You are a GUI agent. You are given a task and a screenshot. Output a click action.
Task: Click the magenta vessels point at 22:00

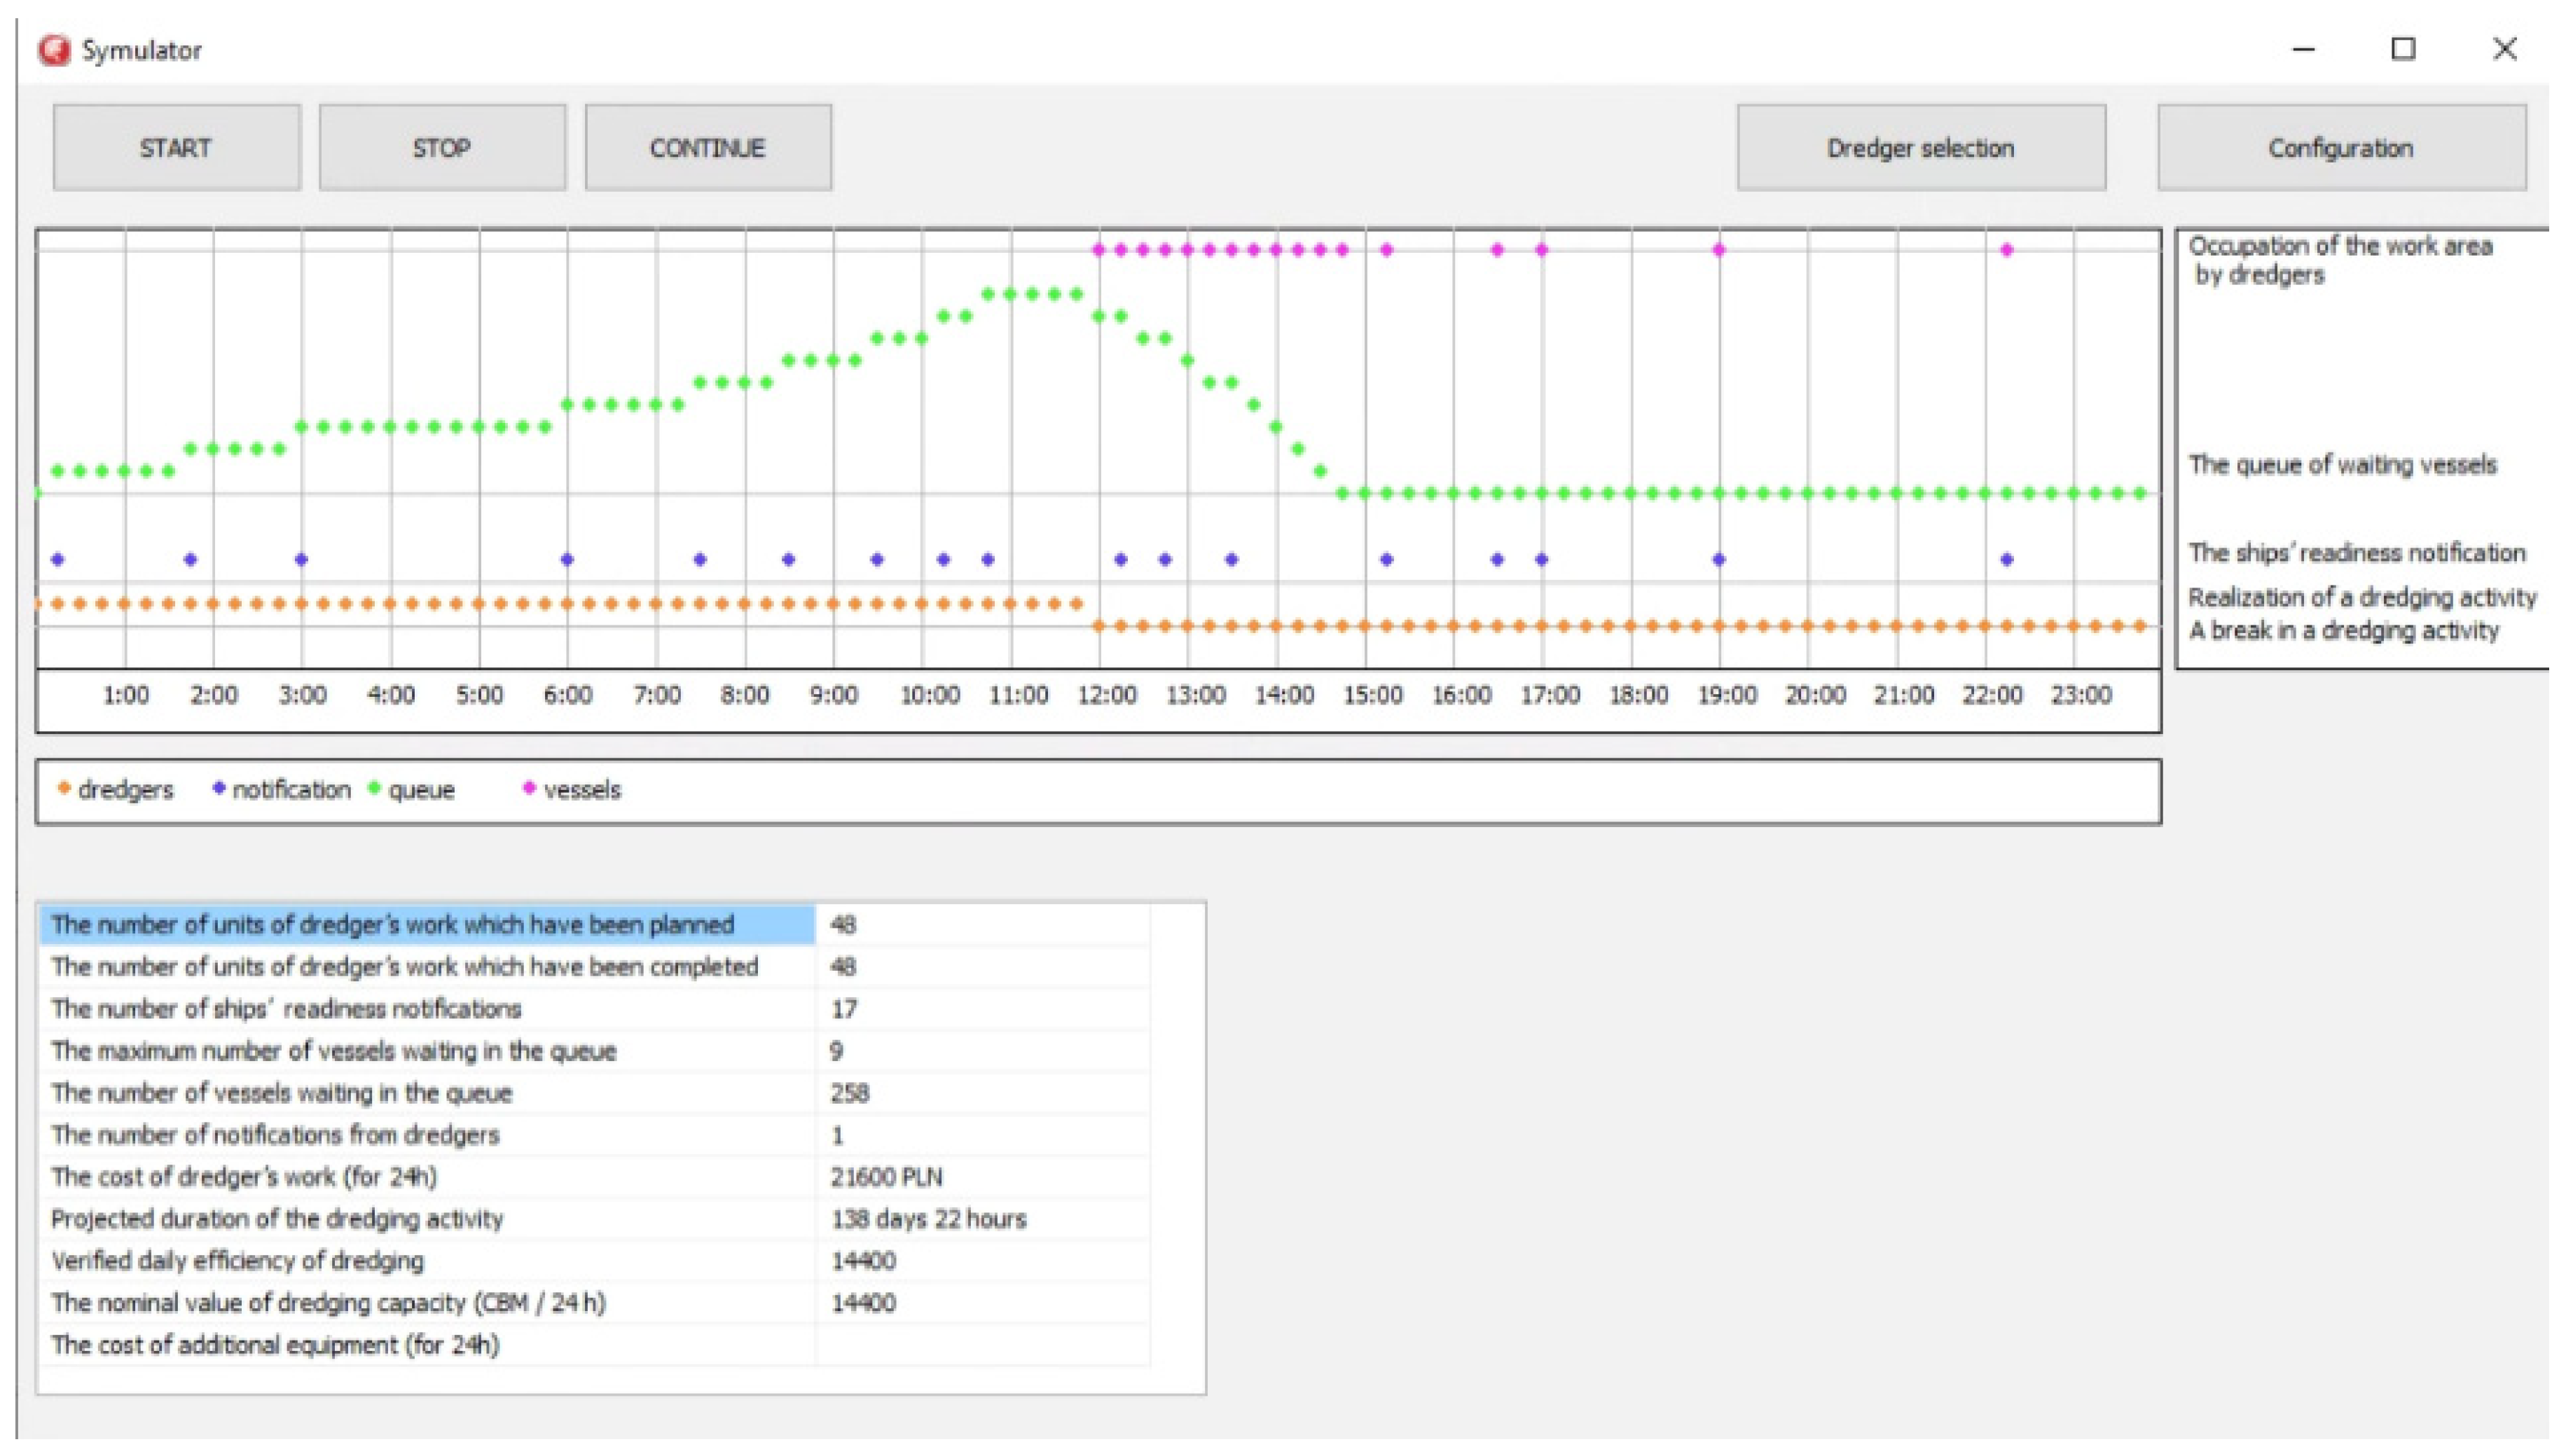pos(2006,250)
